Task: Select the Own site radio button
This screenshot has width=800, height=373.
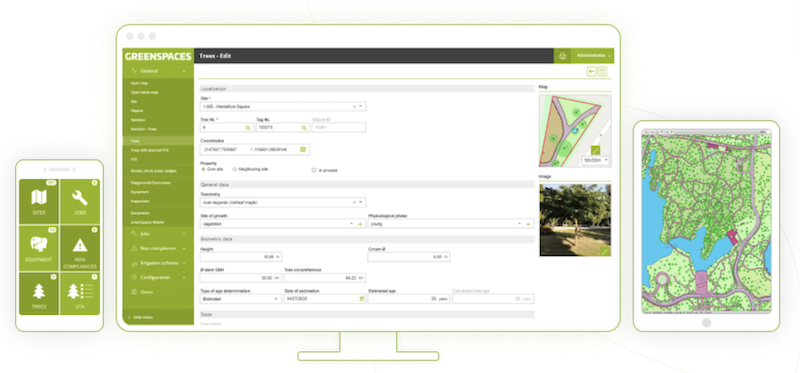Action: point(203,169)
